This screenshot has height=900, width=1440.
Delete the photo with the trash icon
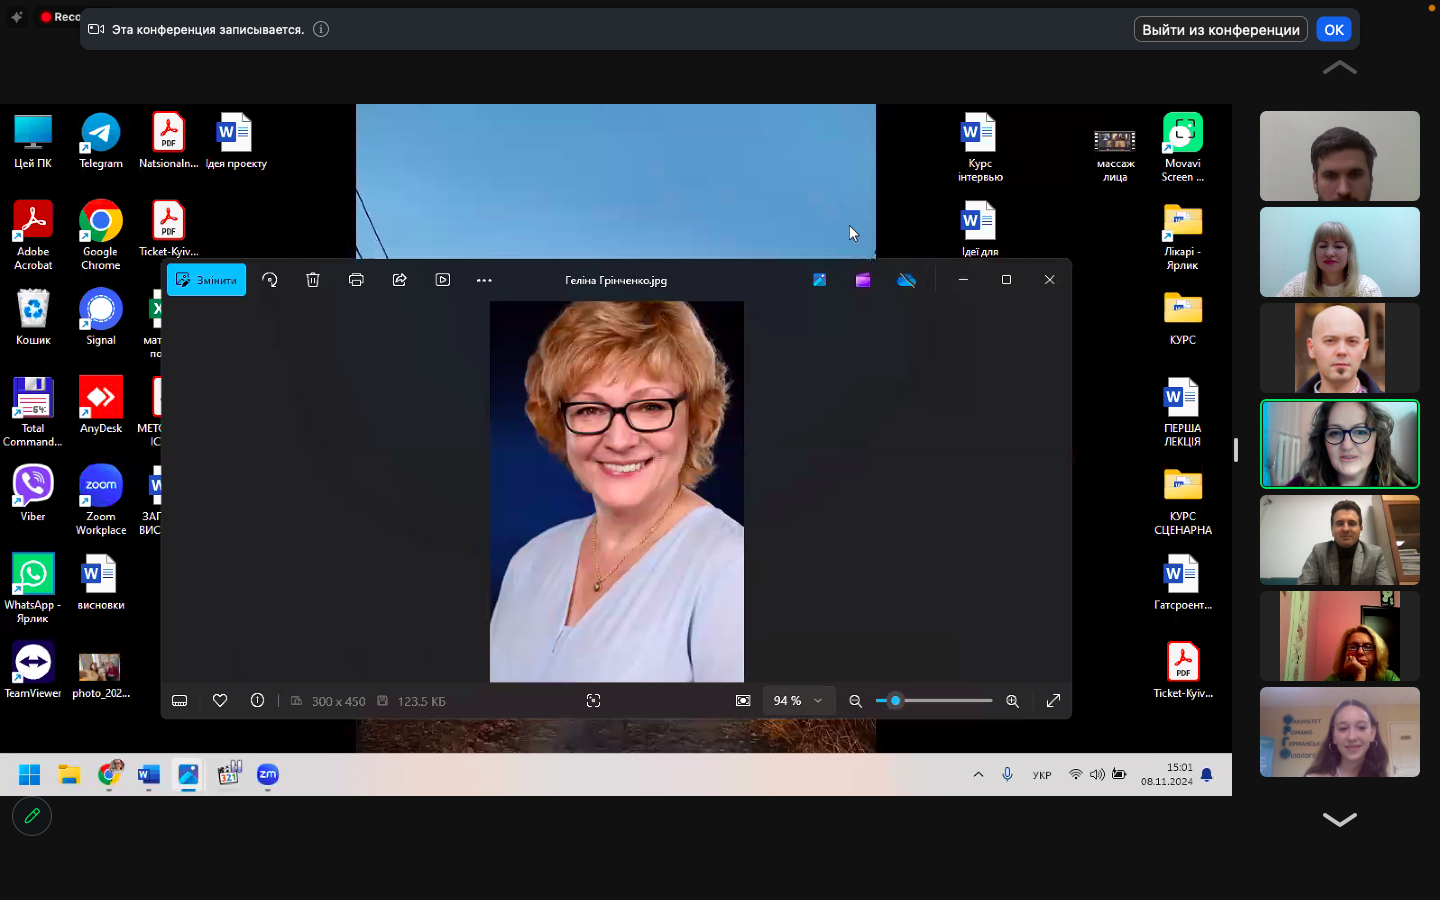pyautogui.click(x=313, y=280)
